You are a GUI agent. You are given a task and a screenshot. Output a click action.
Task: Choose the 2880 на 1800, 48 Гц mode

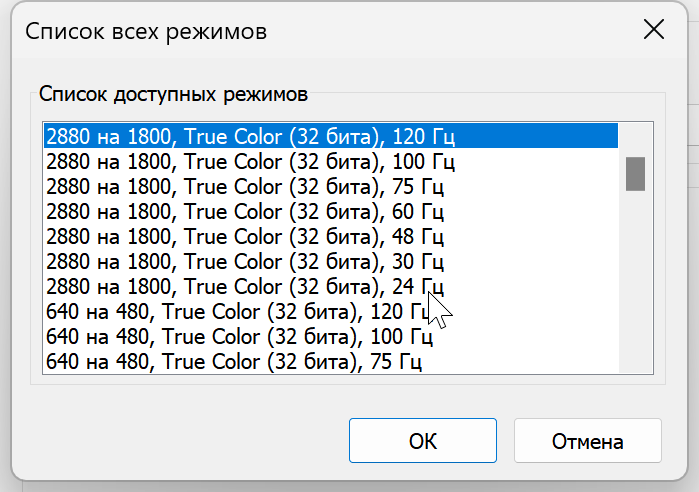coord(245,236)
